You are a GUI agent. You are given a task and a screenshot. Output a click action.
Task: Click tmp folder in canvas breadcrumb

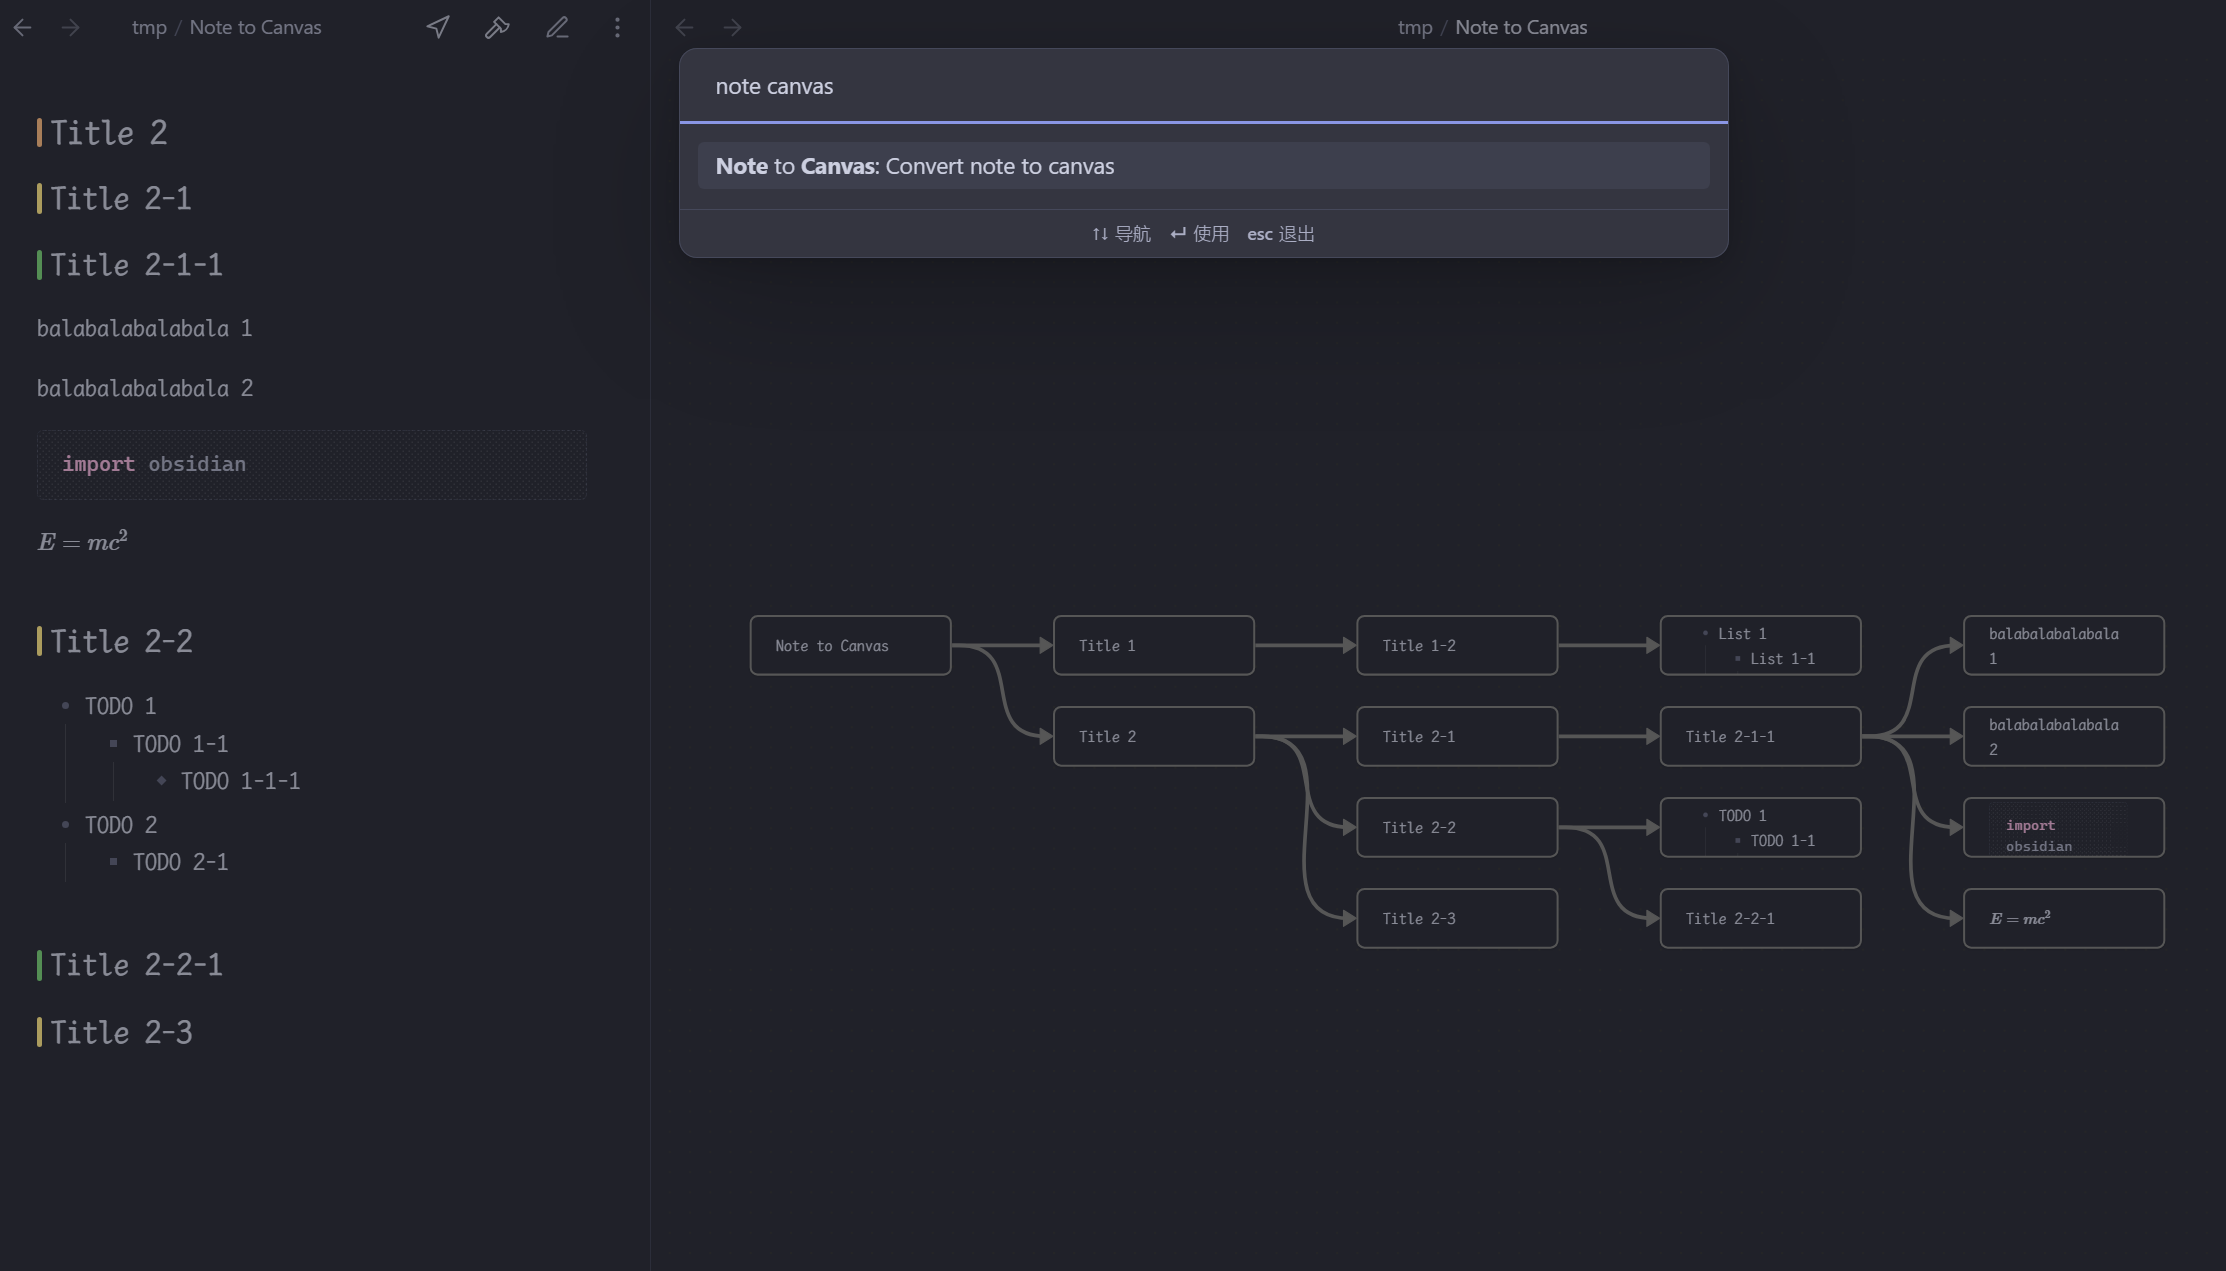(1414, 28)
